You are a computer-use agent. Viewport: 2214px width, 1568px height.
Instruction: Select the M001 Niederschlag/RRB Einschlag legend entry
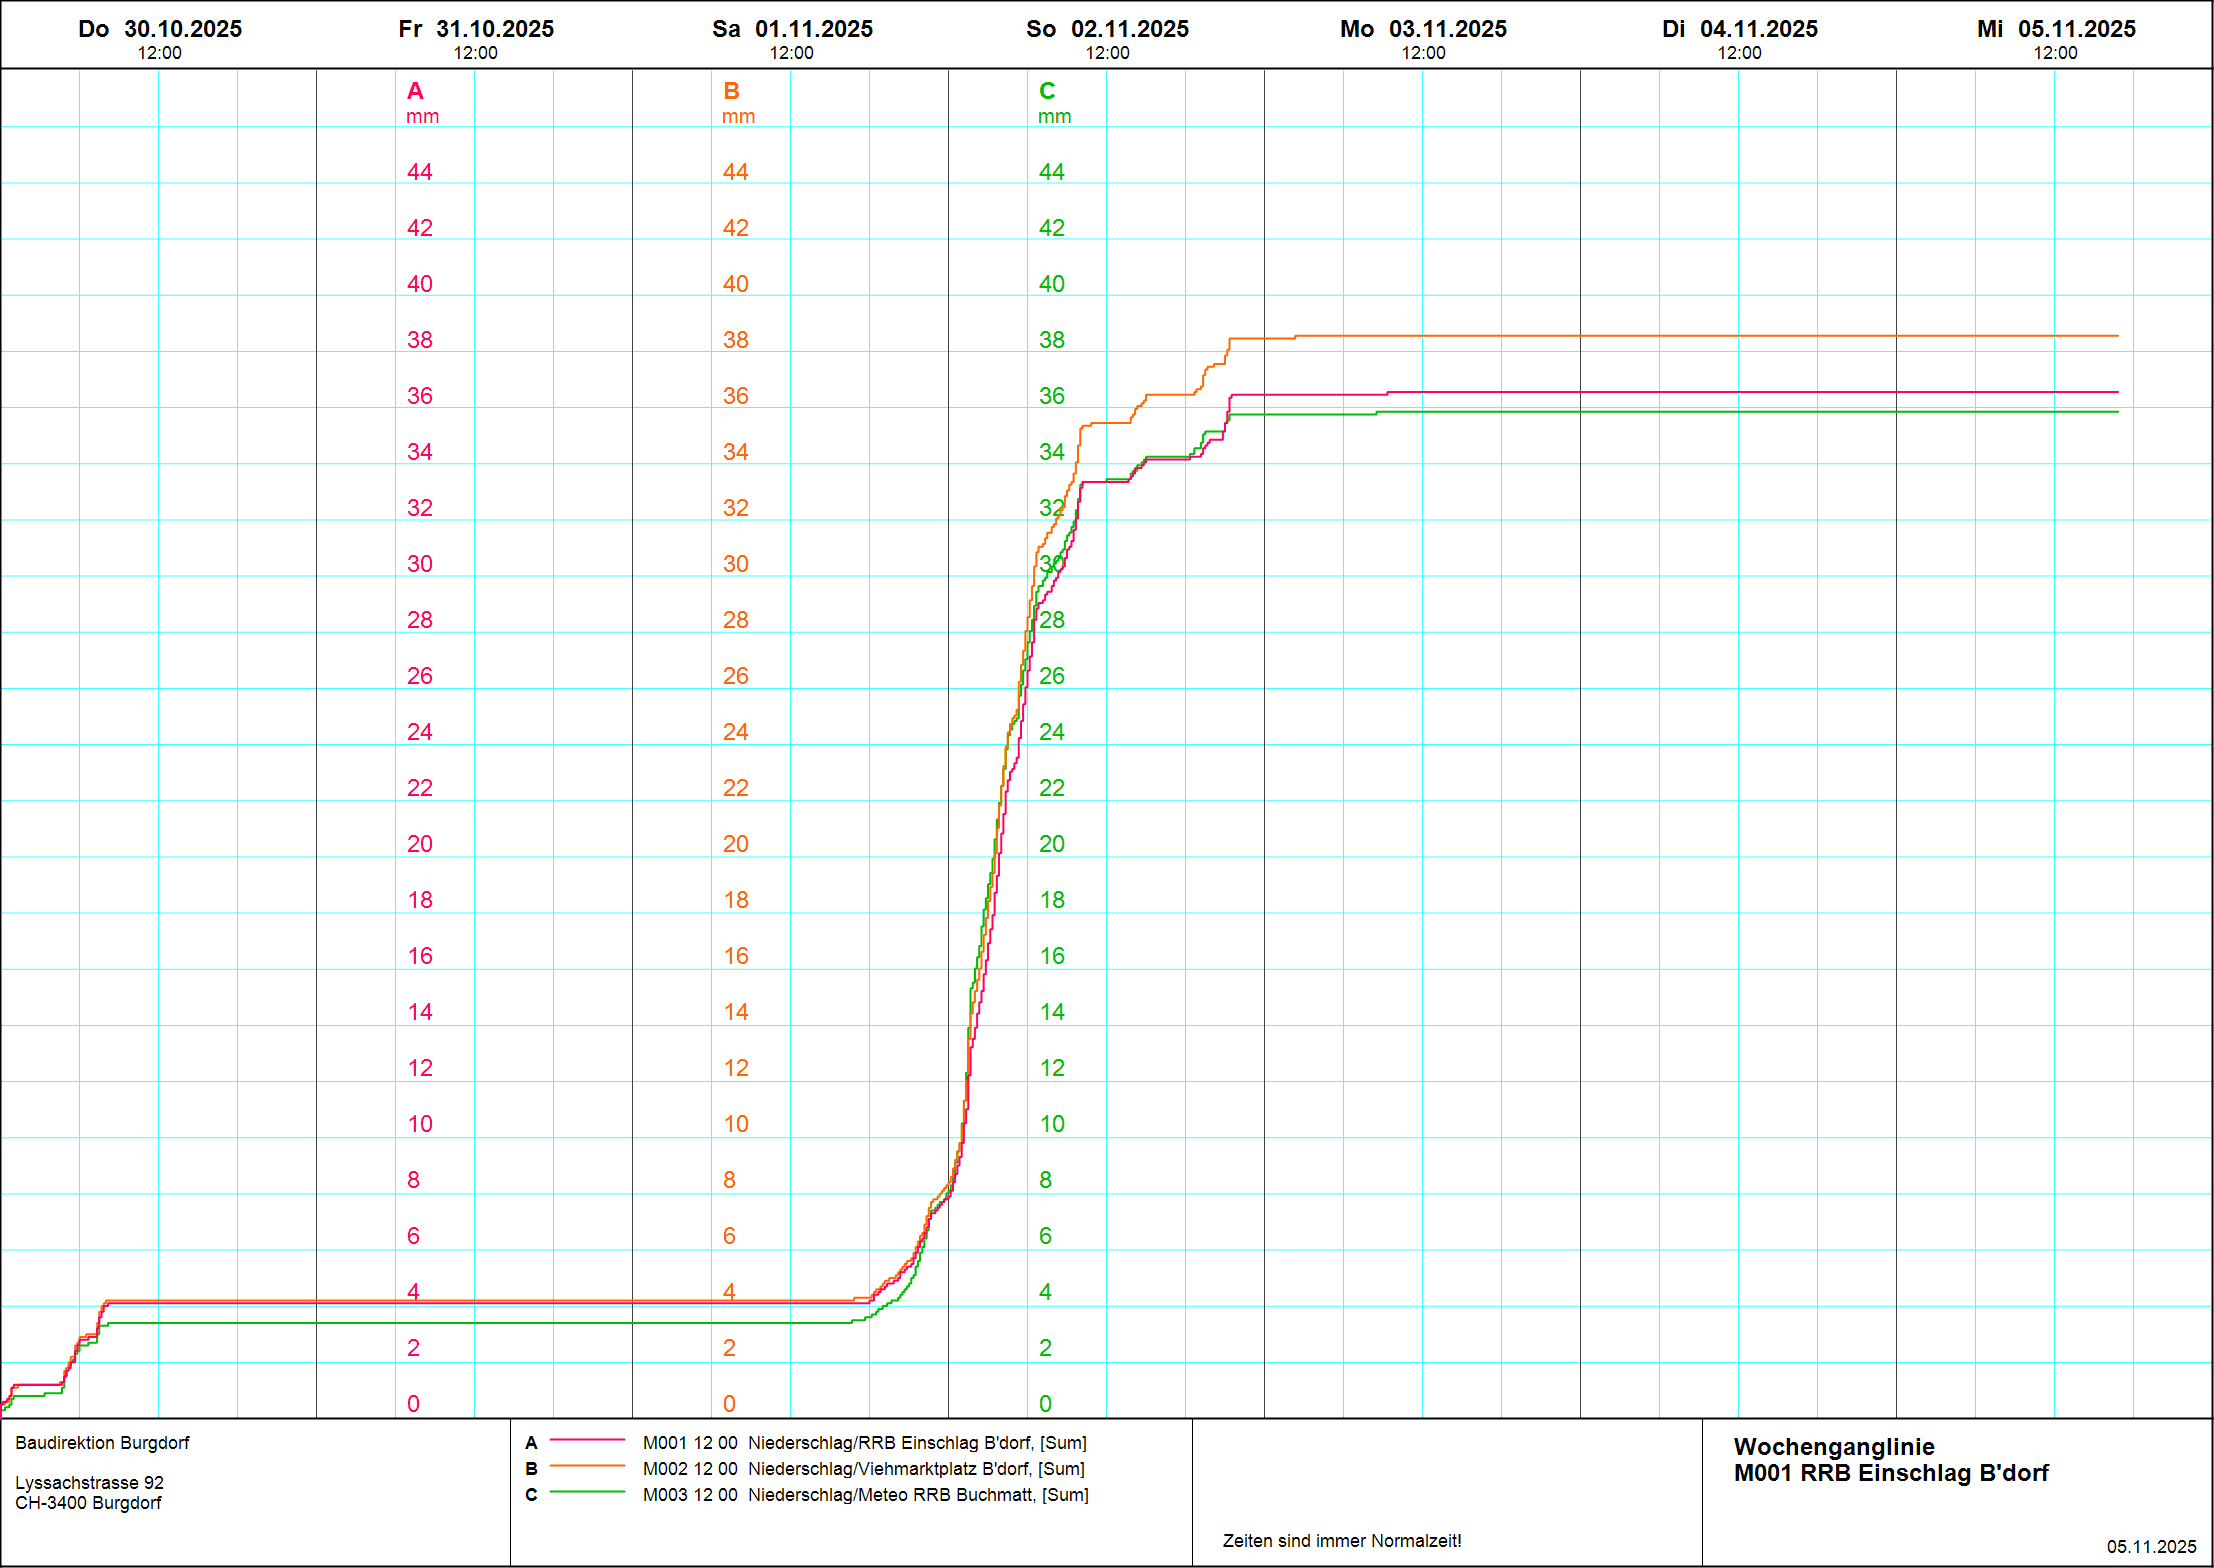tap(865, 1443)
